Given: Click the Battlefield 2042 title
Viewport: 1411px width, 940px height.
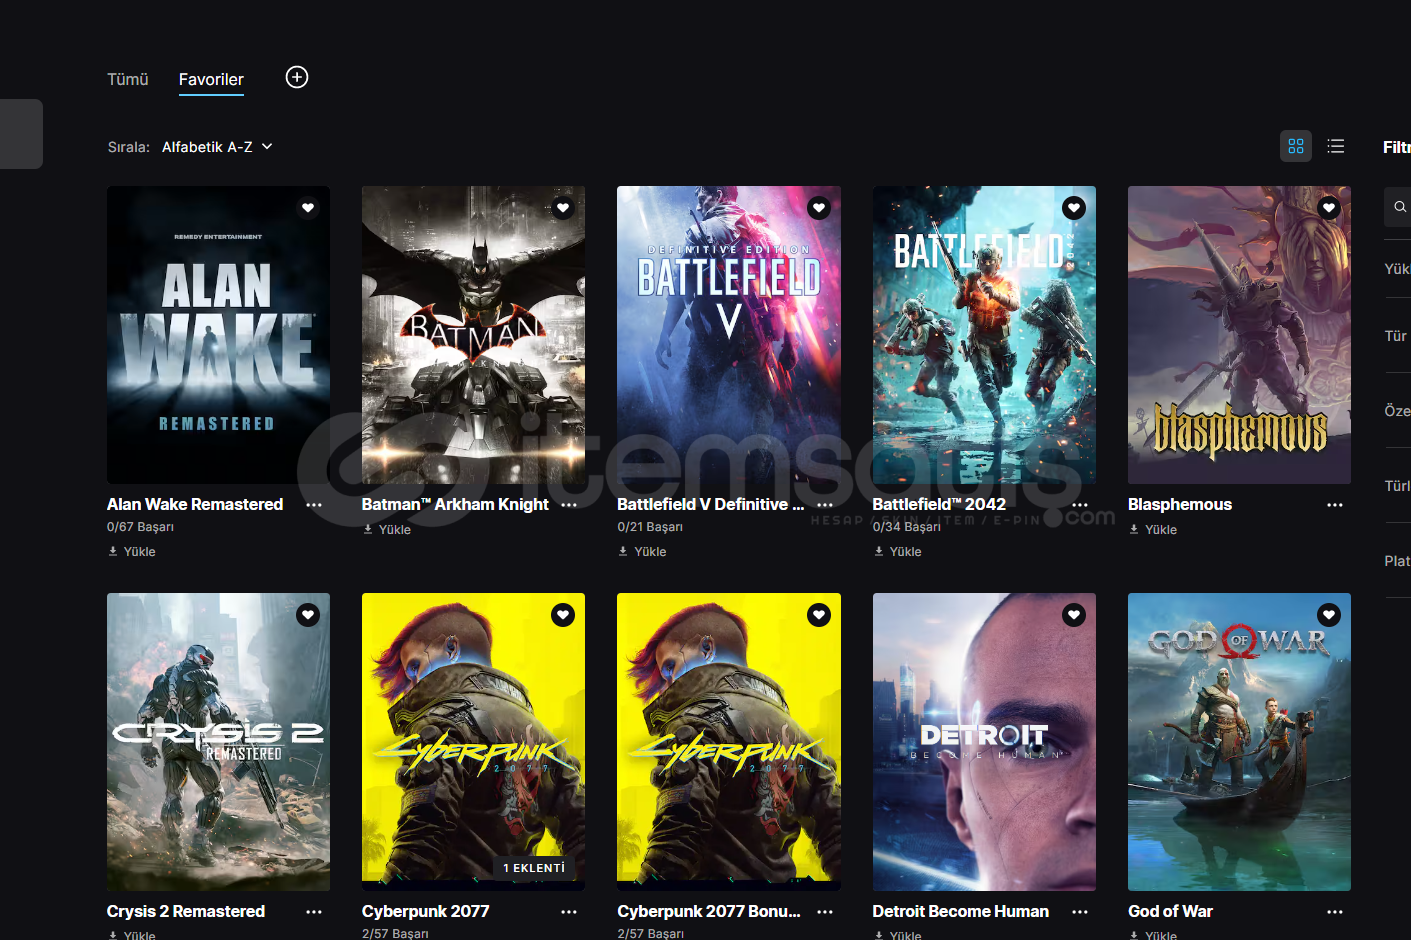Looking at the screenshot, I should [x=939, y=504].
